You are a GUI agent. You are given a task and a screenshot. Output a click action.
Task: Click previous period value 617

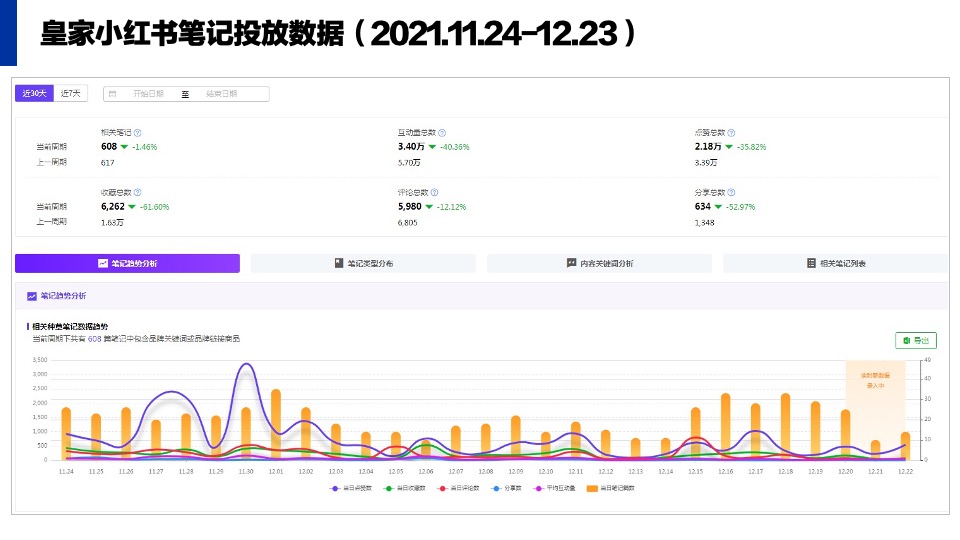[x=108, y=163]
